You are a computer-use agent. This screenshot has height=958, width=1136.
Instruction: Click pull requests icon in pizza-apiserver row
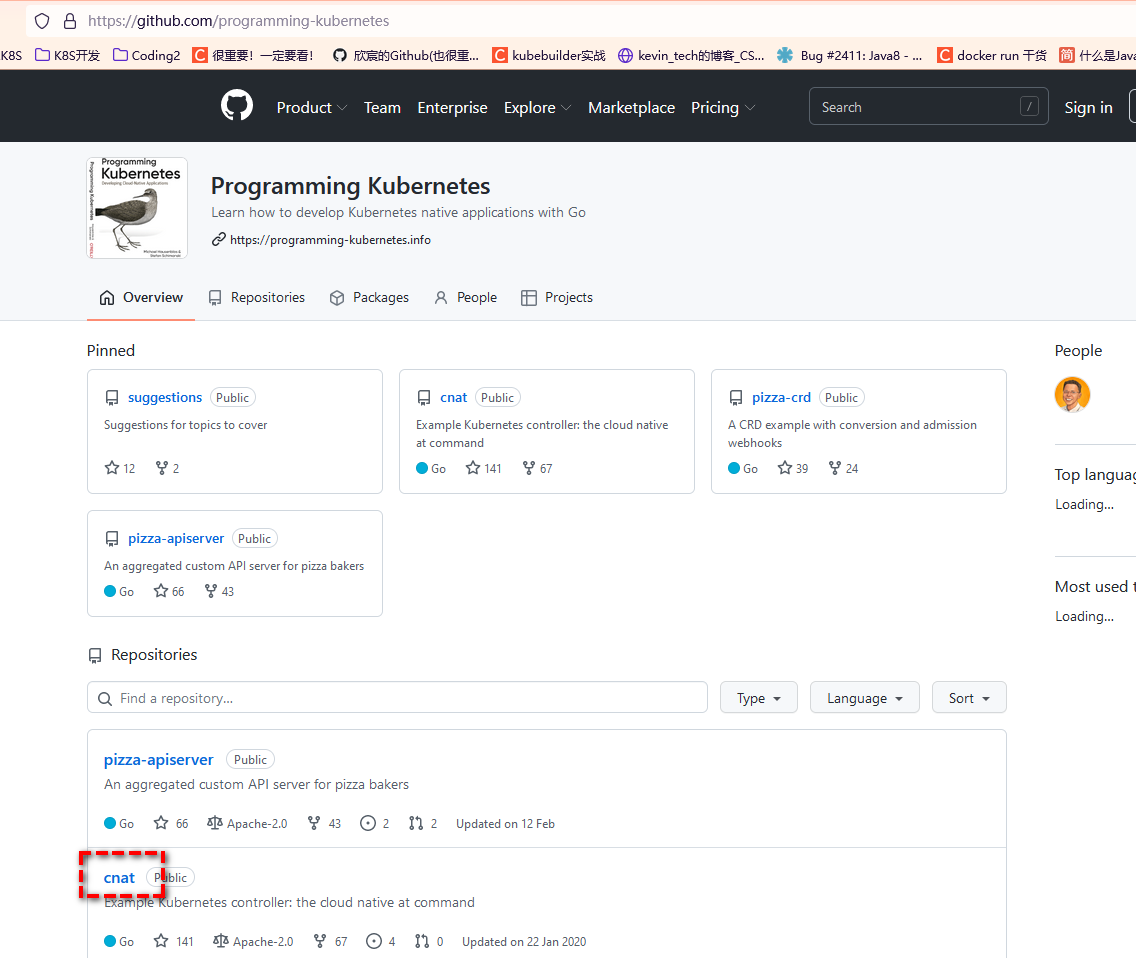click(416, 823)
